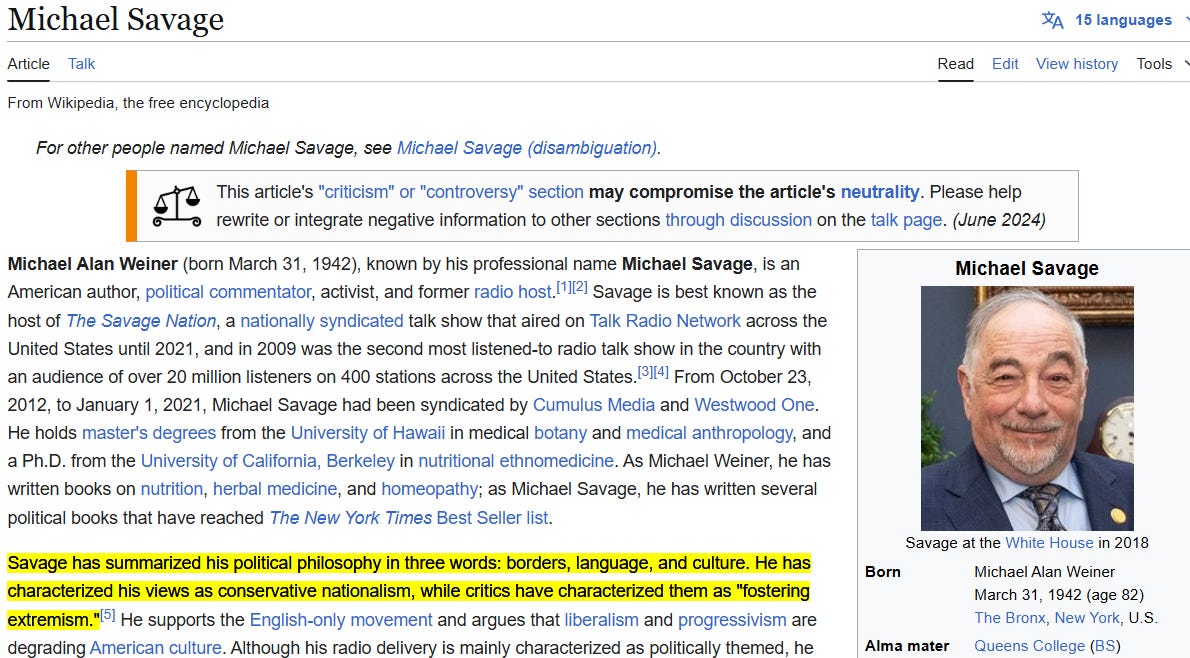Follow the homeopathy link

click(x=430, y=490)
